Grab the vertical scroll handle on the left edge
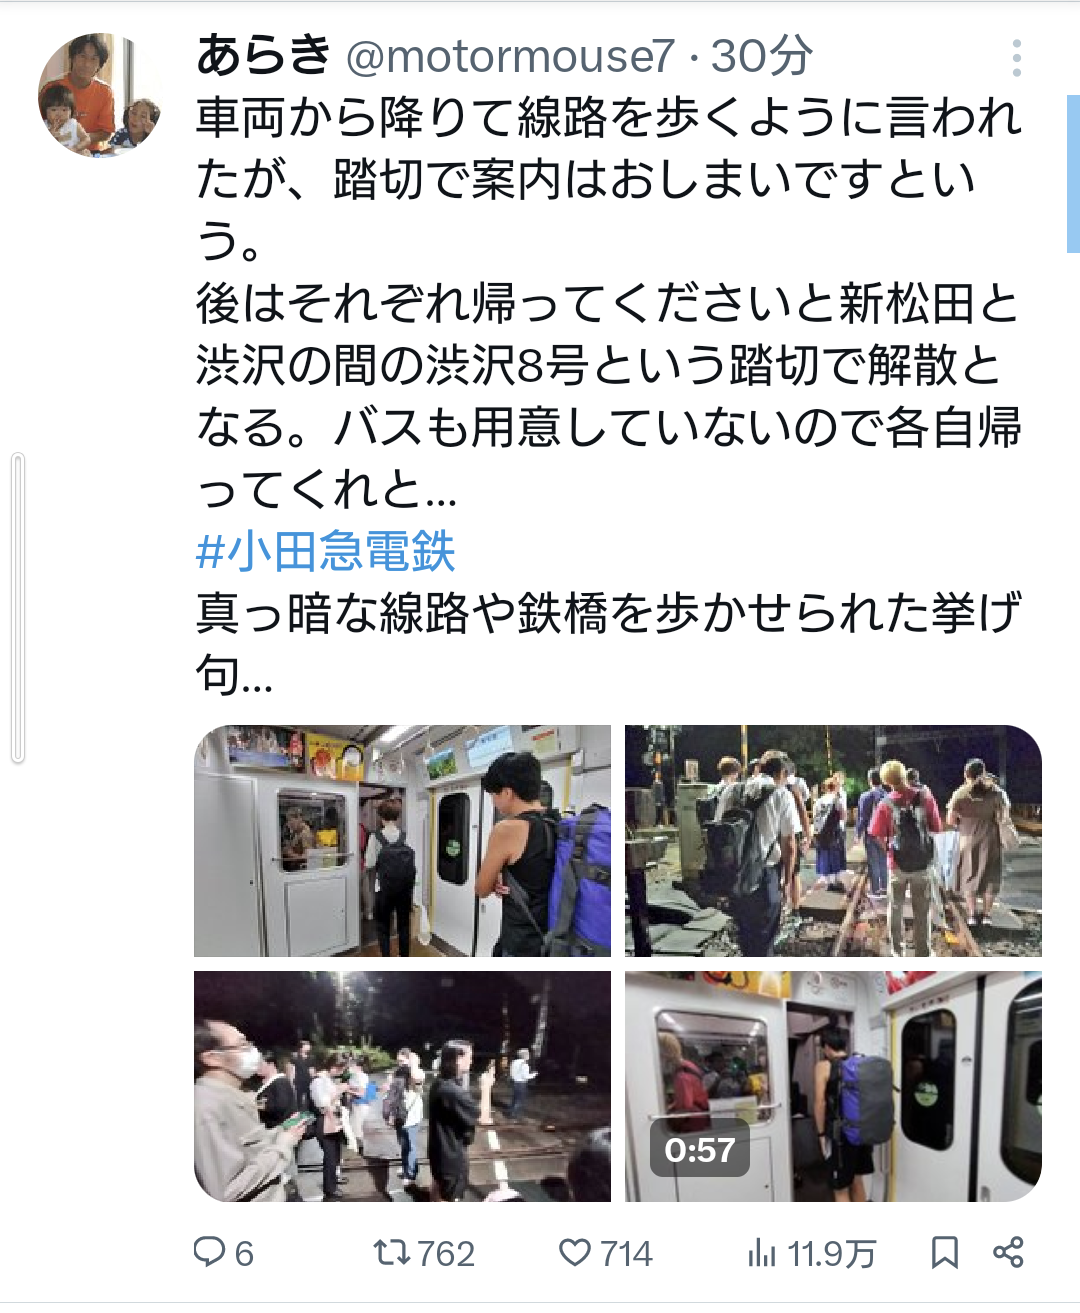This screenshot has width=1080, height=1313. click(x=17, y=608)
